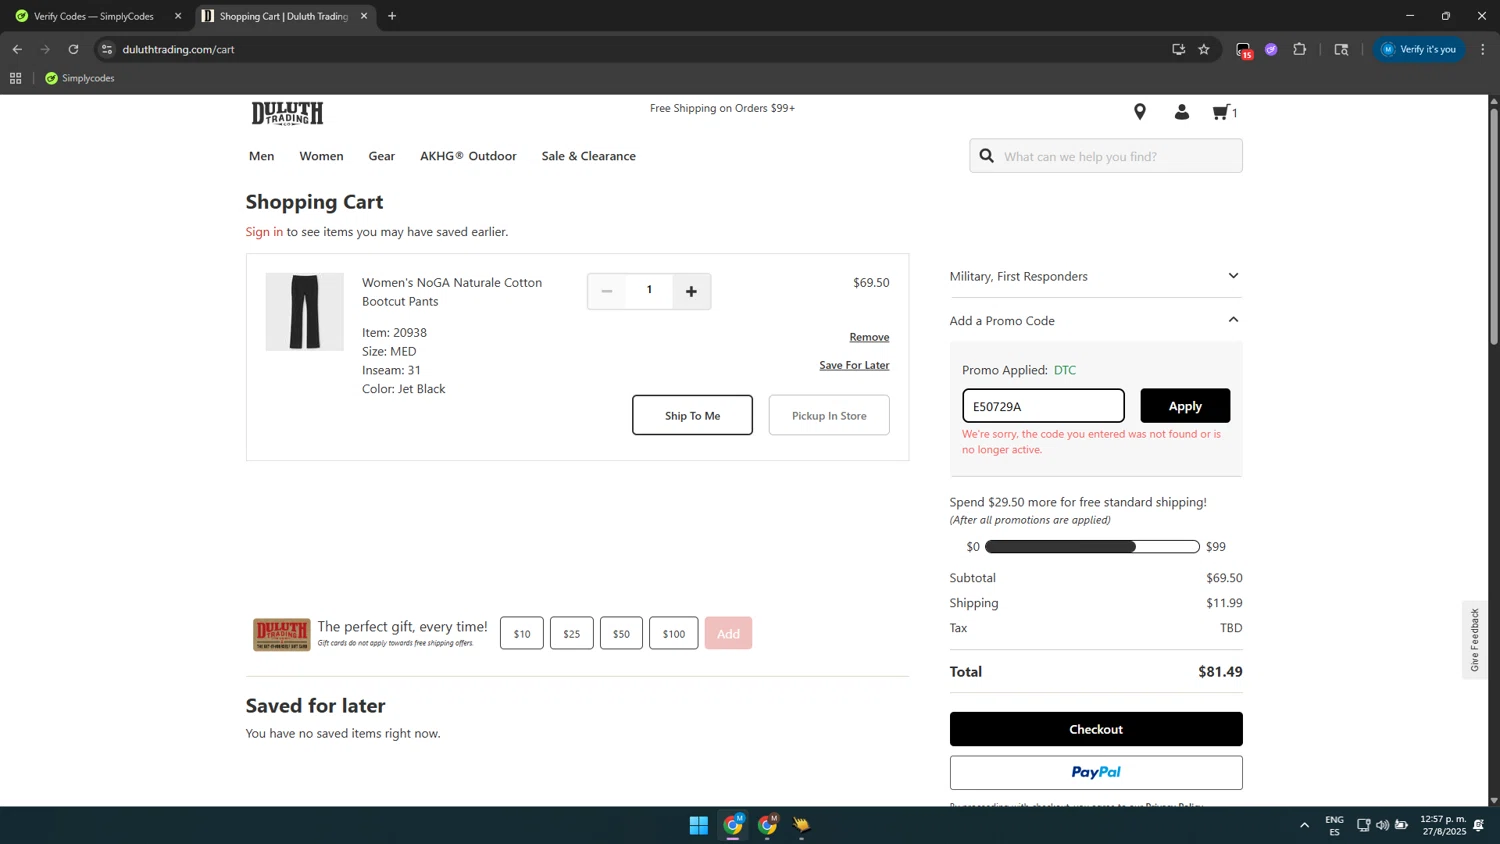
Task: Click the ENG ES language indicator
Action: pyautogui.click(x=1334, y=825)
